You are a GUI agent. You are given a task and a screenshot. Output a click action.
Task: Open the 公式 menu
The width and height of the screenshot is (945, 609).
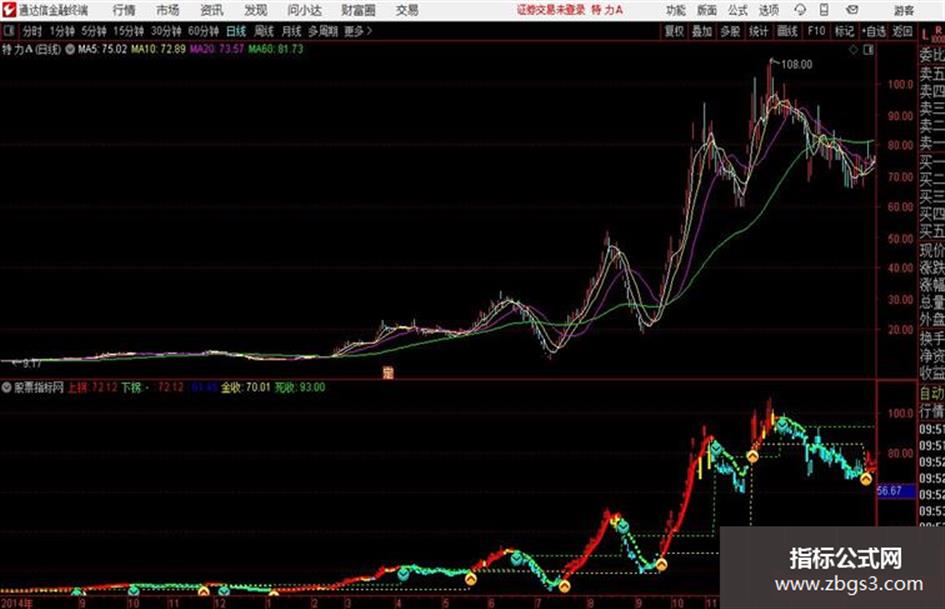tap(738, 10)
